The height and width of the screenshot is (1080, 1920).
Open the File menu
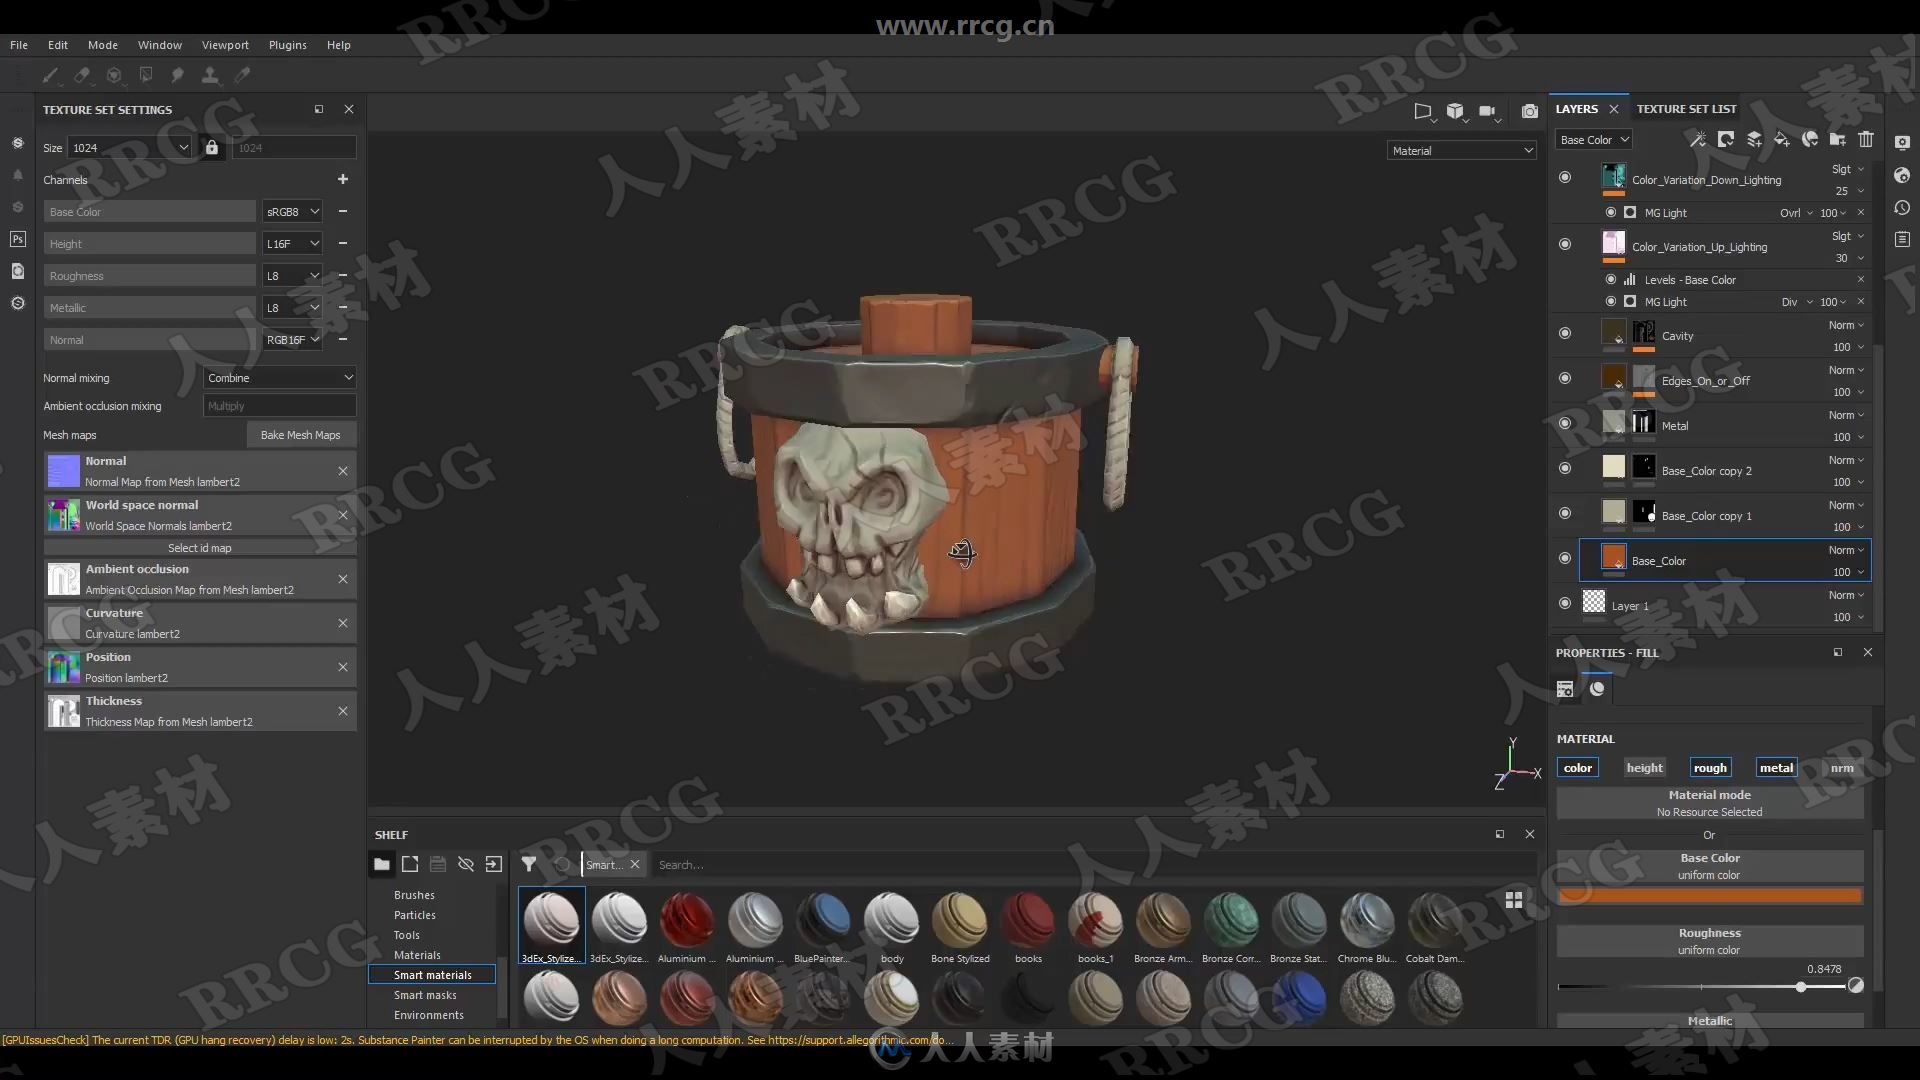tap(19, 45)
